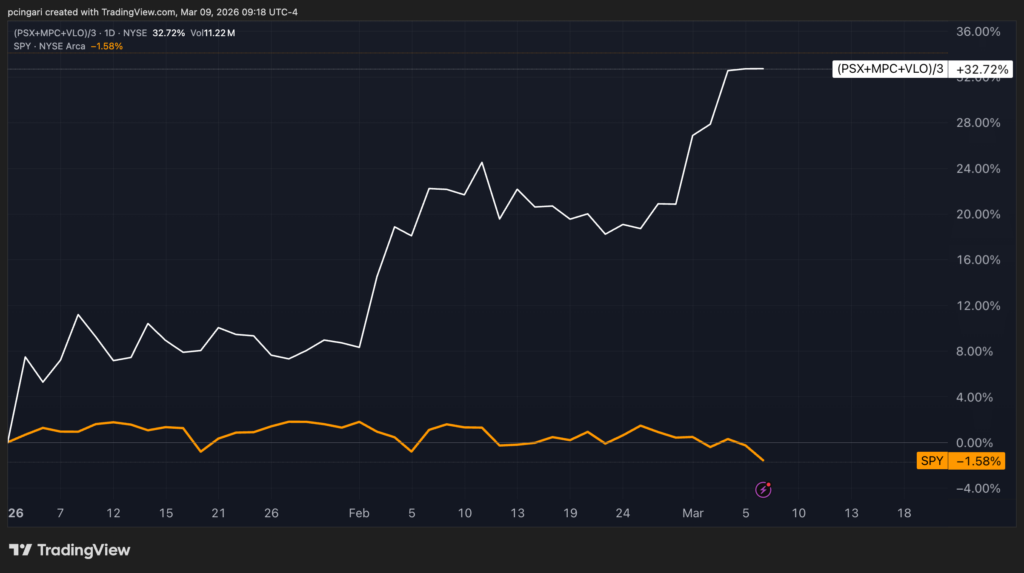Click the 18 date at axis end
This screenshot has width=1024, height=573.
point(905,513)
